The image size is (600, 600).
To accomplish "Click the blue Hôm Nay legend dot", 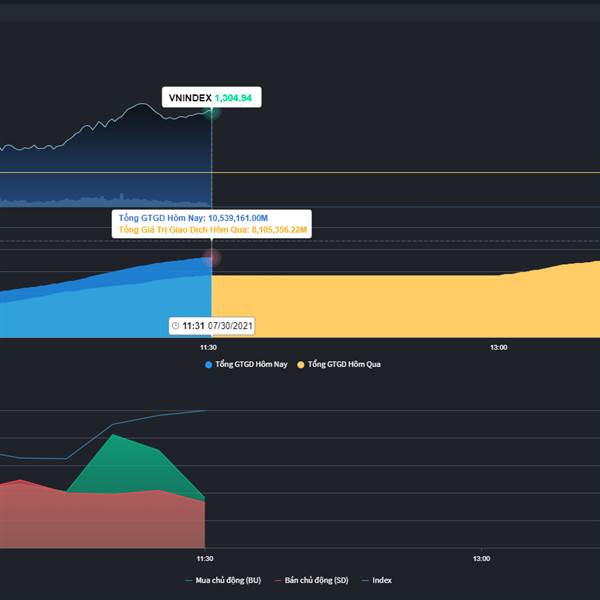I will (209, 365).
